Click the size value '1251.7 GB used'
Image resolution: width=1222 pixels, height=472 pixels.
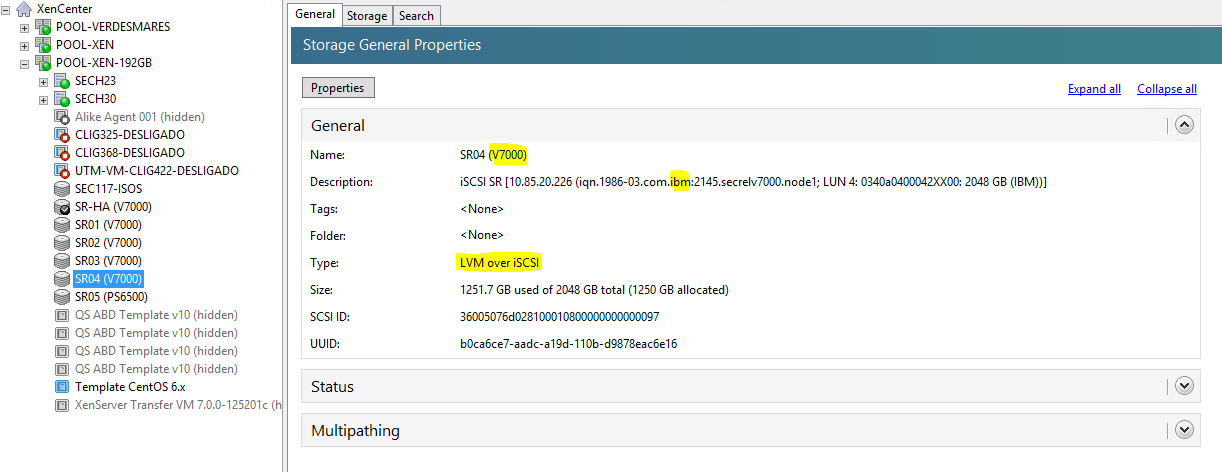594,290
